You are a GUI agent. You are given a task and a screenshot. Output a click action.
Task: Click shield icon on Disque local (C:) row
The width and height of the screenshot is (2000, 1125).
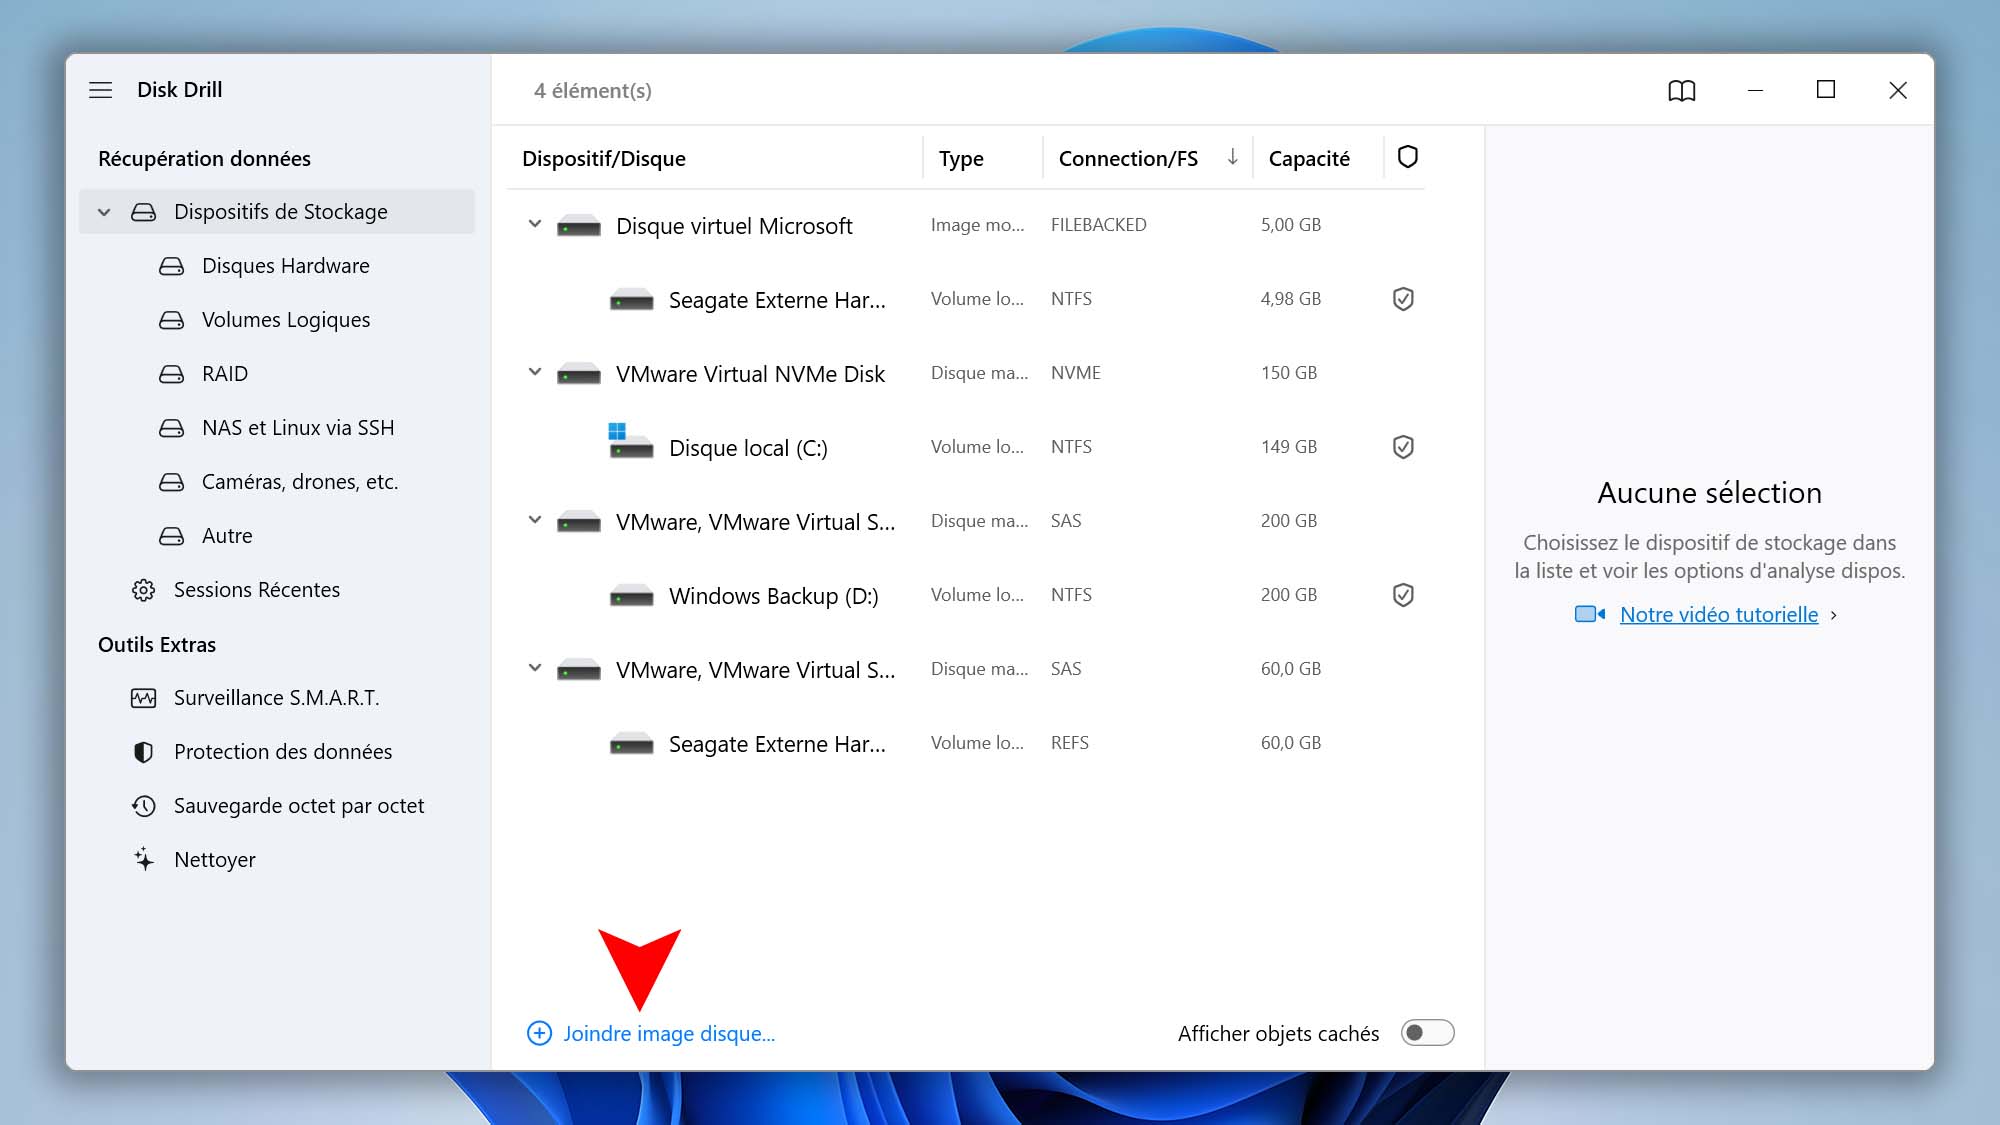tap(1403, 447)
